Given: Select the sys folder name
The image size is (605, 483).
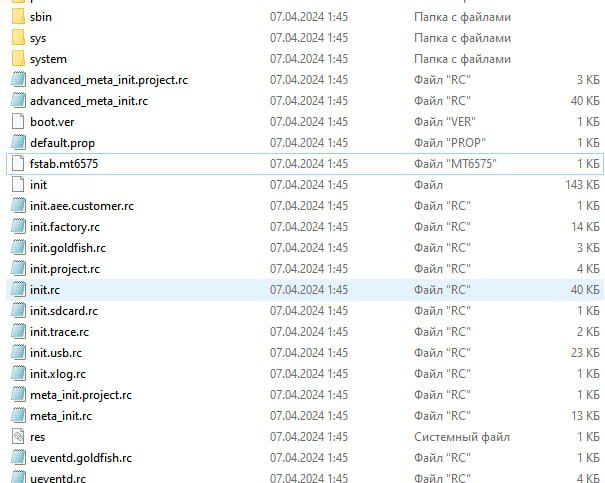Looking at the screenshot, I should pyautogui.click(x=38, y=38).
